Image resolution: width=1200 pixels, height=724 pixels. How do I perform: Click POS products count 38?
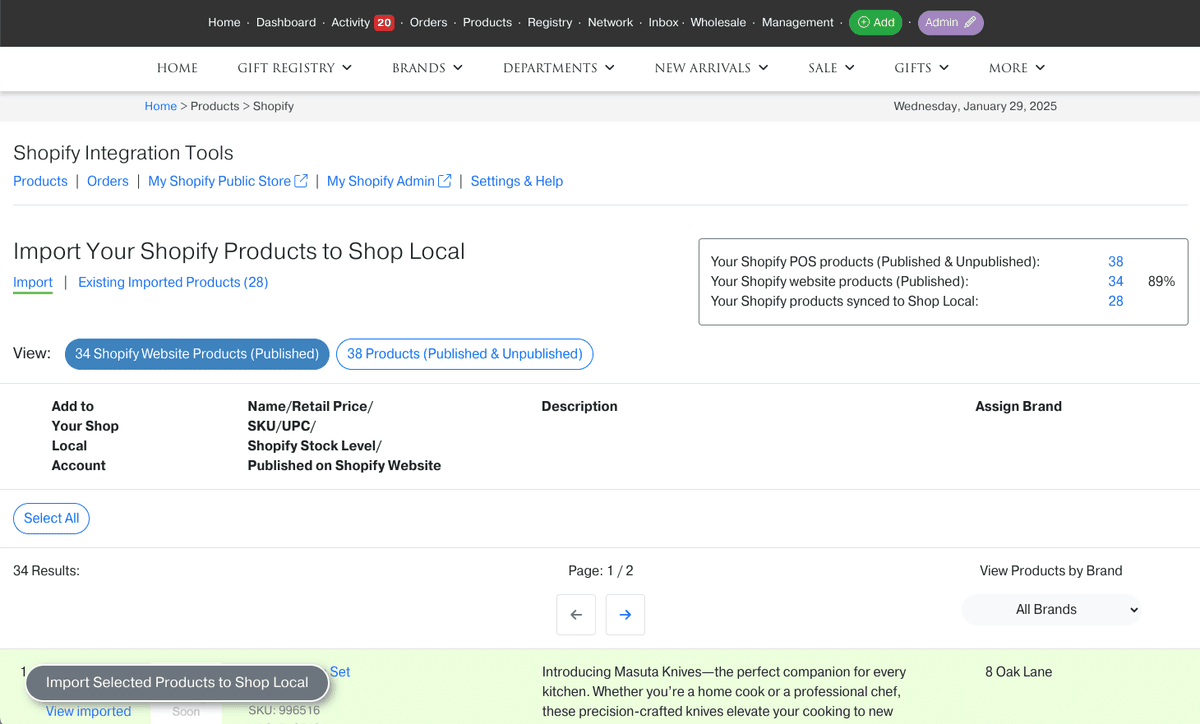click(x=1116, y=262)
